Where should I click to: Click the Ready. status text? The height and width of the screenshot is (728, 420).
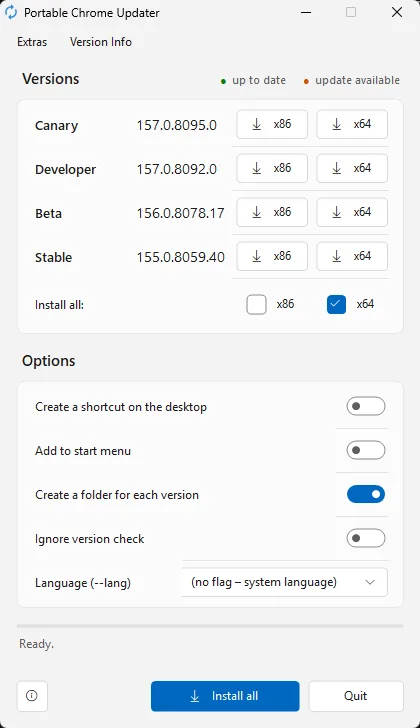point(36,644)
